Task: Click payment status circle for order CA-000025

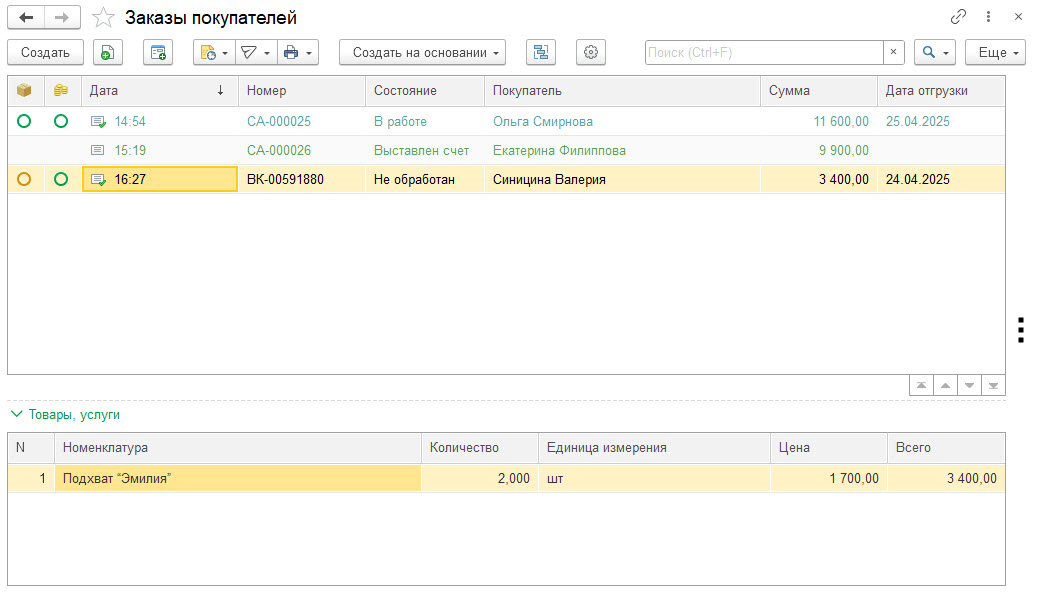Action: click(x=61, y=121)
